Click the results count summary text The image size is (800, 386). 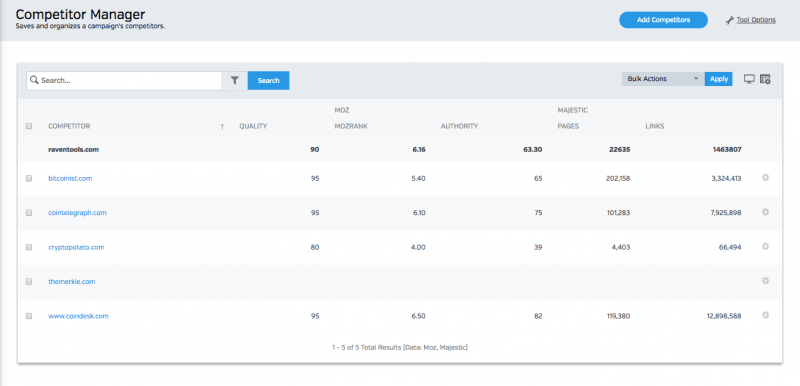(x=400, y=347)
